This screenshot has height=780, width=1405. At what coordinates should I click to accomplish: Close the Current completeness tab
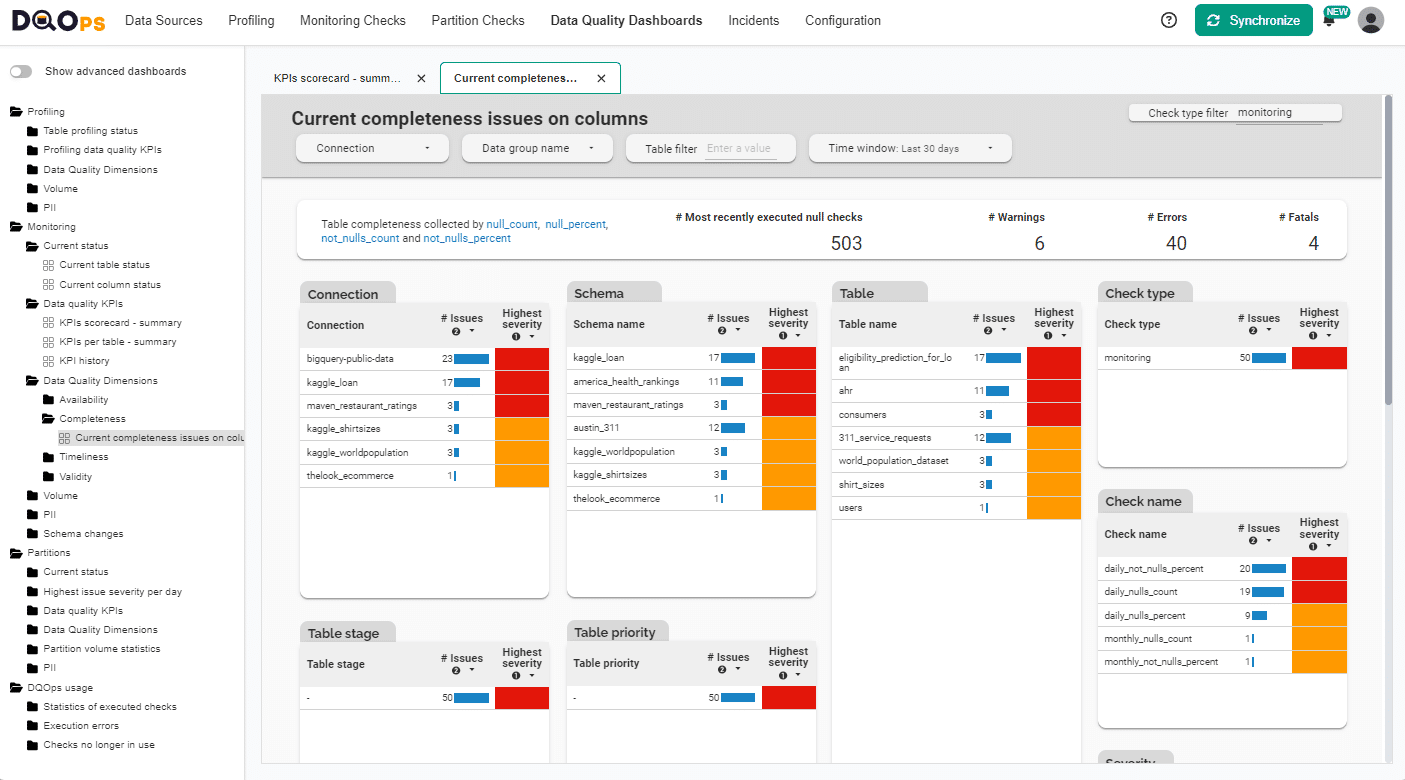point(601,78)
